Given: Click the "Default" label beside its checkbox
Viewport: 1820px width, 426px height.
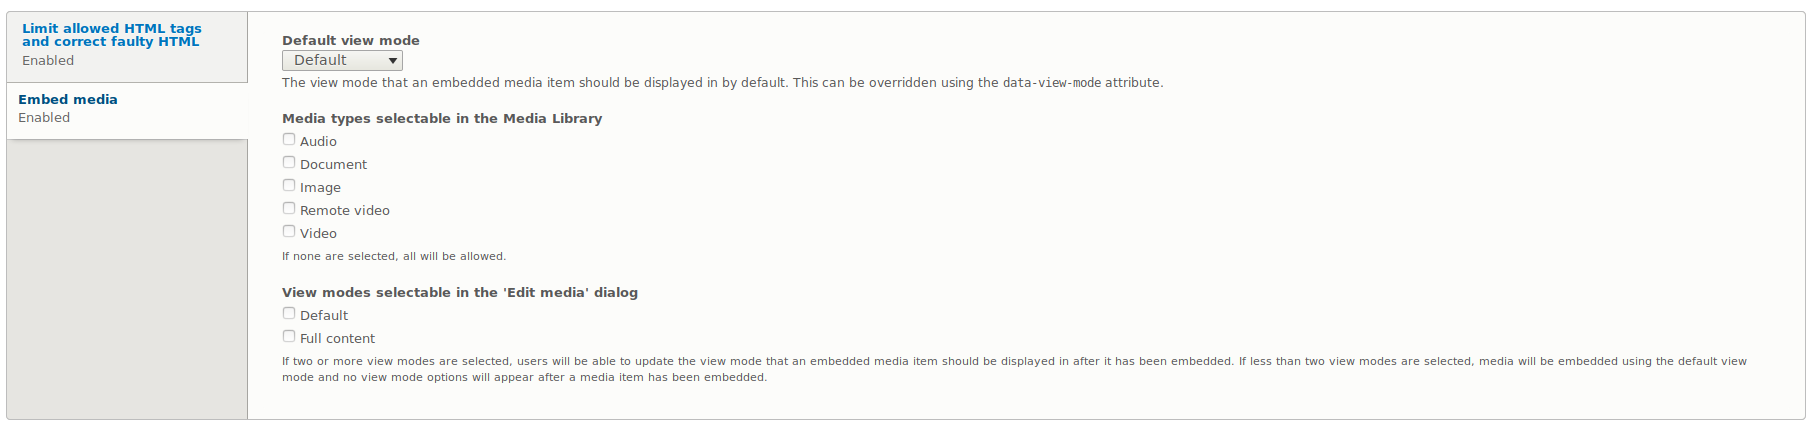Looking at the screenshot, I should 324,316.
